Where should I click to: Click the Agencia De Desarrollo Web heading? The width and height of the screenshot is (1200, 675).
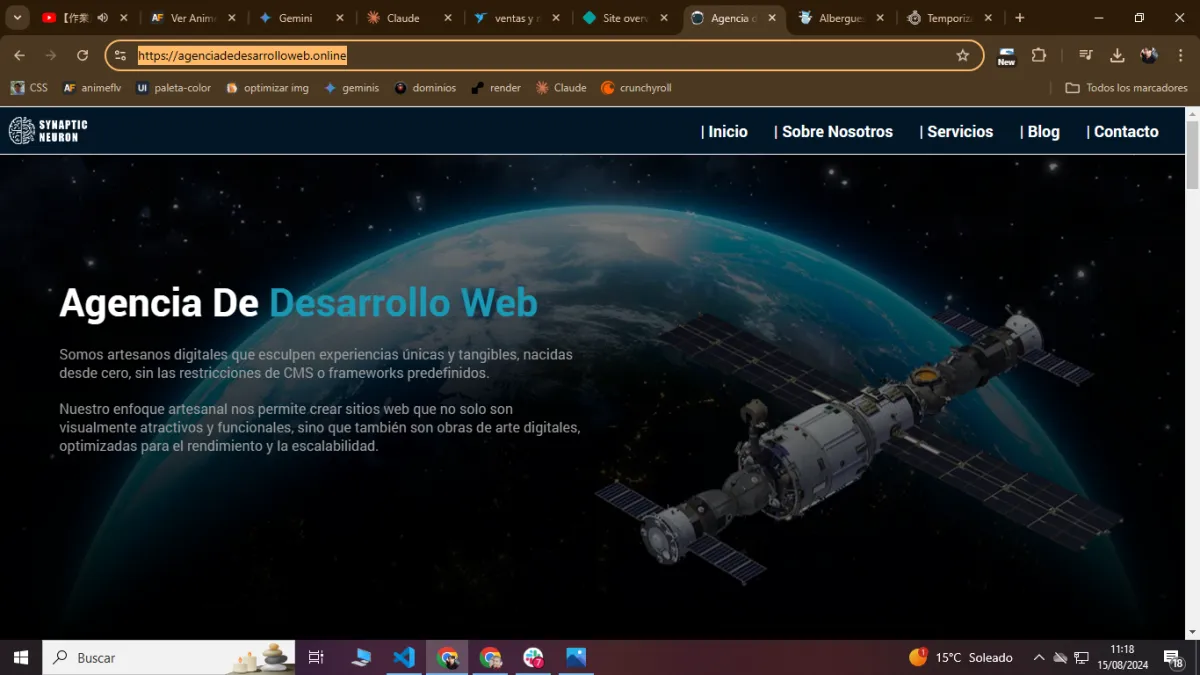tap(298, 303)
